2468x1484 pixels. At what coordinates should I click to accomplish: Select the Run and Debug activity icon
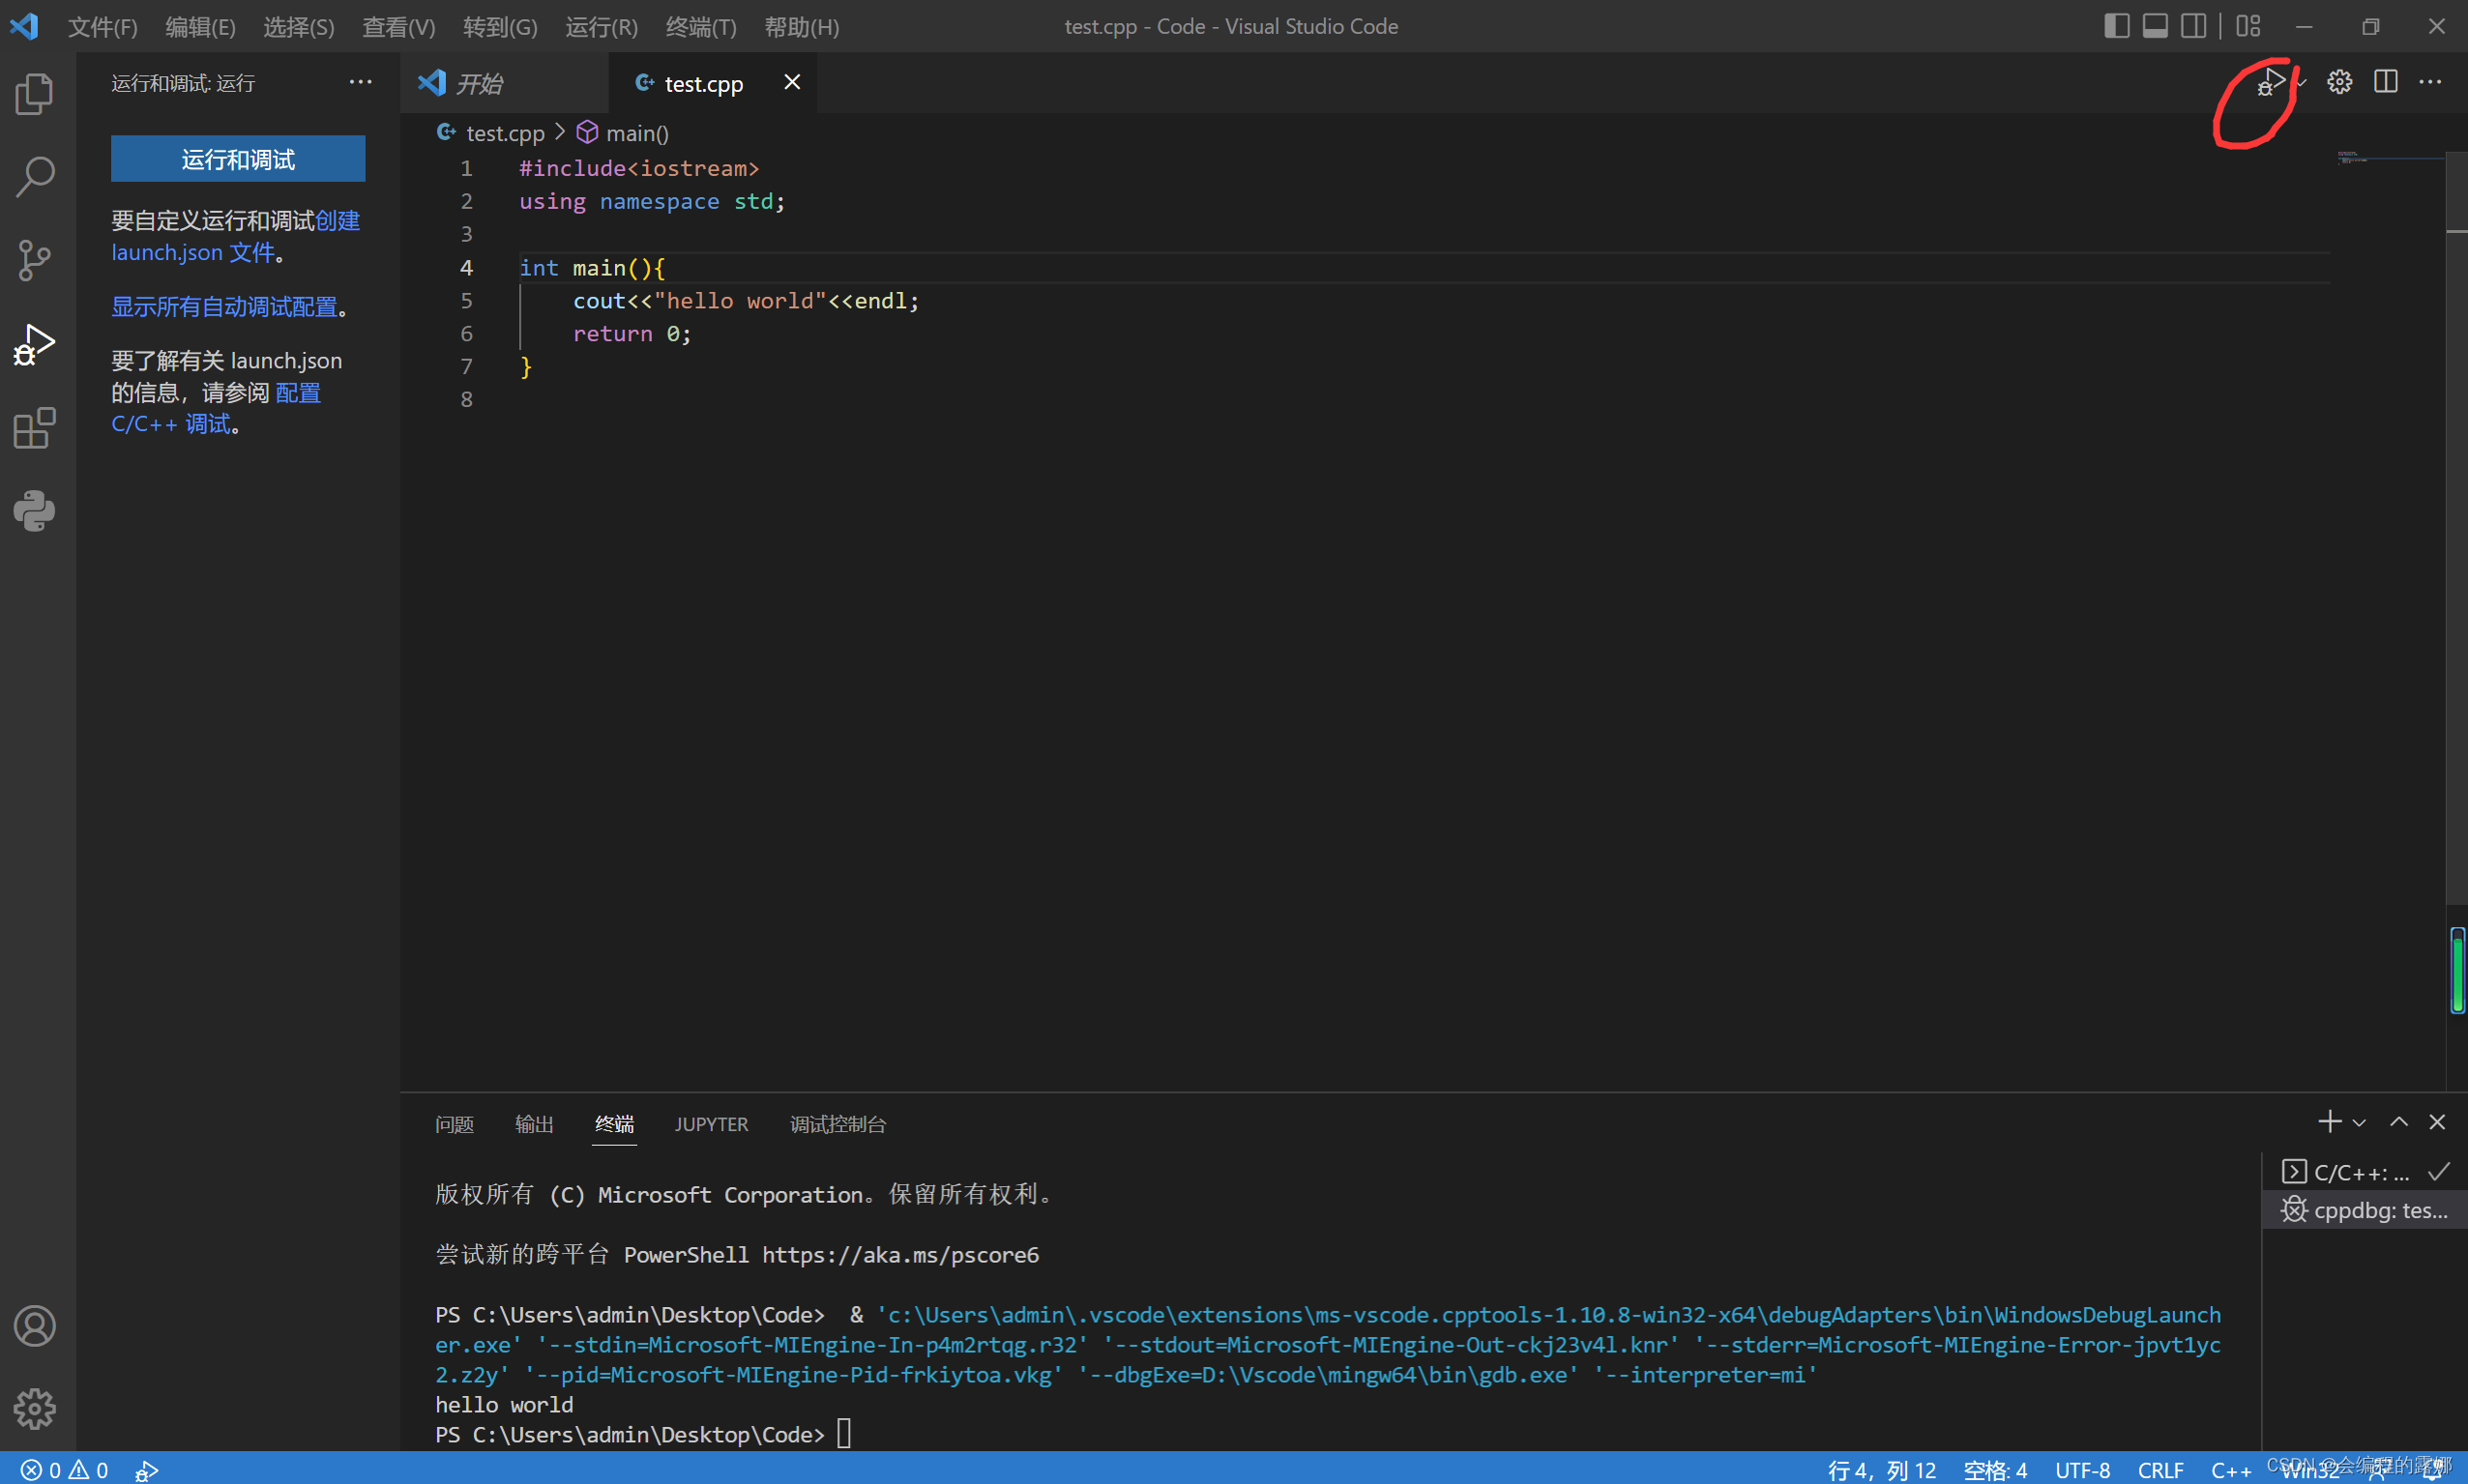coord(35,344)
